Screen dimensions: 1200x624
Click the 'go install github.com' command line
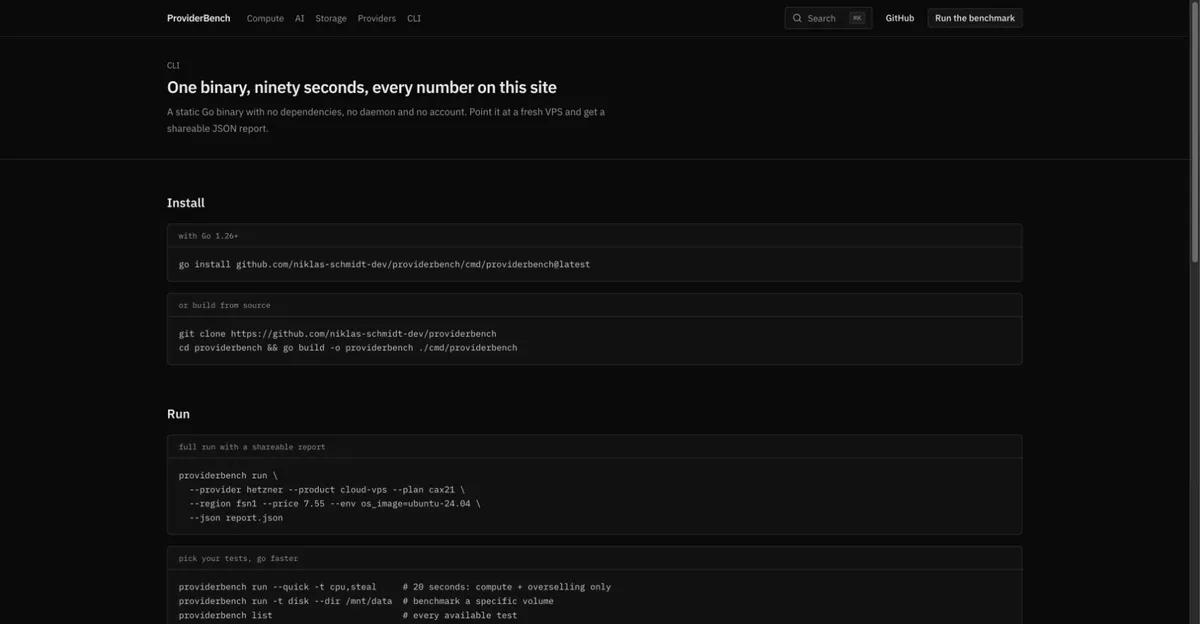(x=384, y=264)
